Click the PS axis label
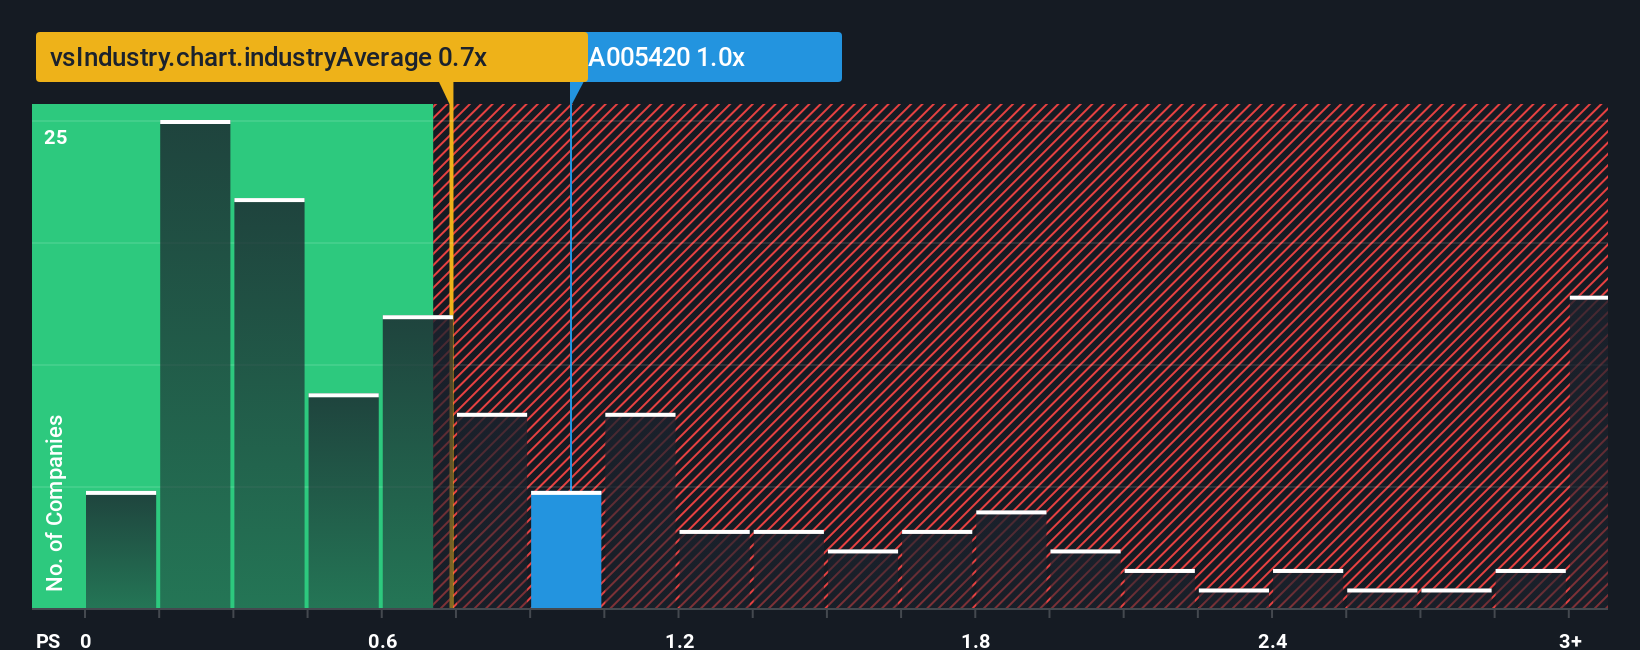The image size is (1640, 650). tap(48, 640)
